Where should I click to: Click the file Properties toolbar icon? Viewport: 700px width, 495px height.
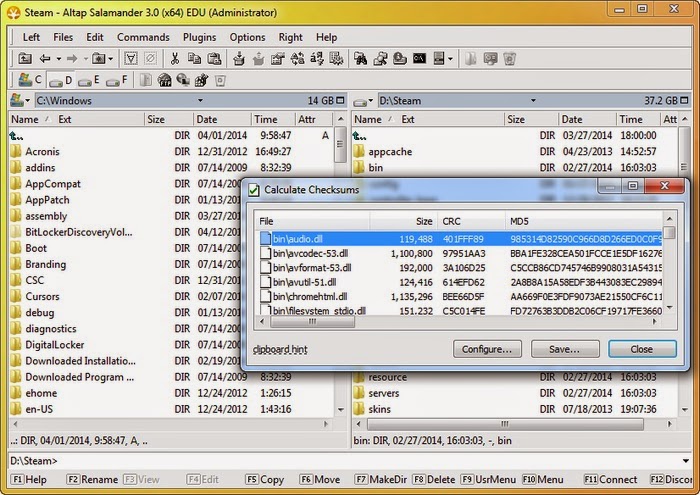(x=278, y=58)
